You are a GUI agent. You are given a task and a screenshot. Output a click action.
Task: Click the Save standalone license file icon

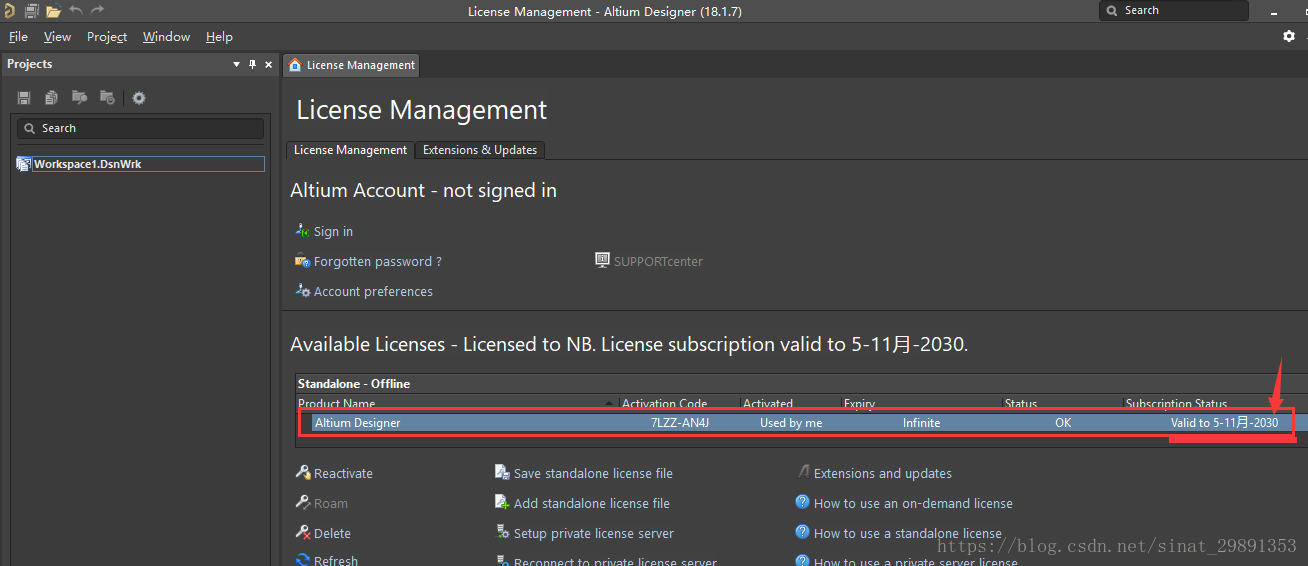[503, 473]
